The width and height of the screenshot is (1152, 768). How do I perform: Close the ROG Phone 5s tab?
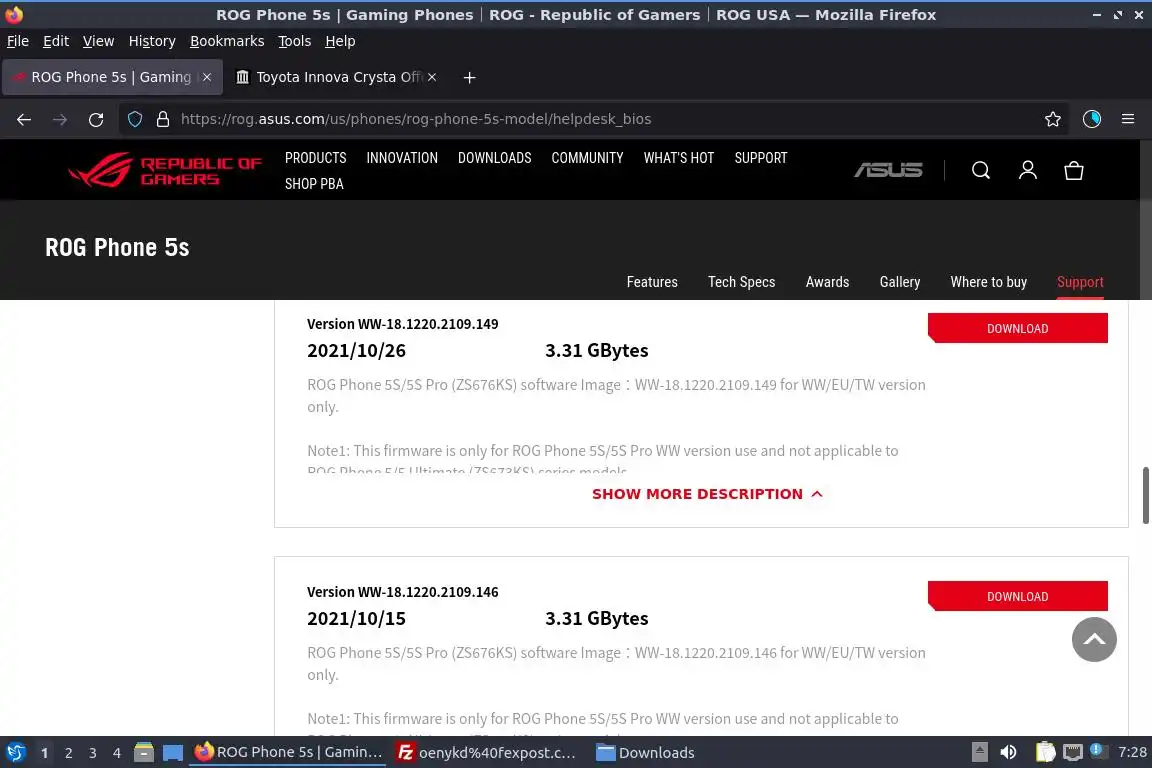[207, 77]
